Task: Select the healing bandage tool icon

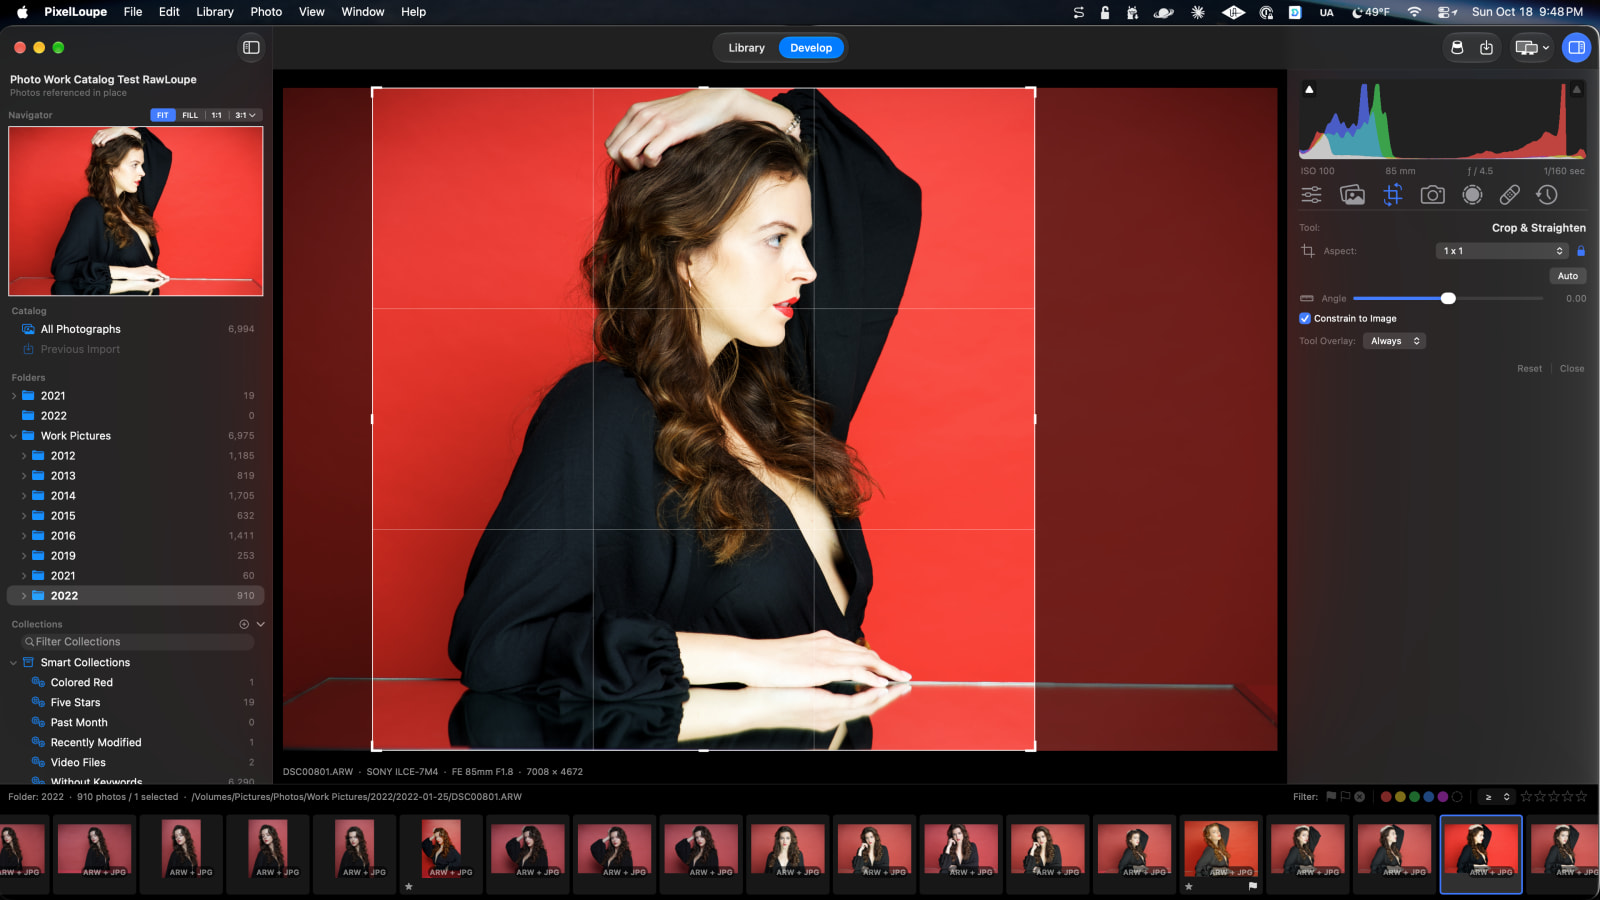Action: 1510,195
